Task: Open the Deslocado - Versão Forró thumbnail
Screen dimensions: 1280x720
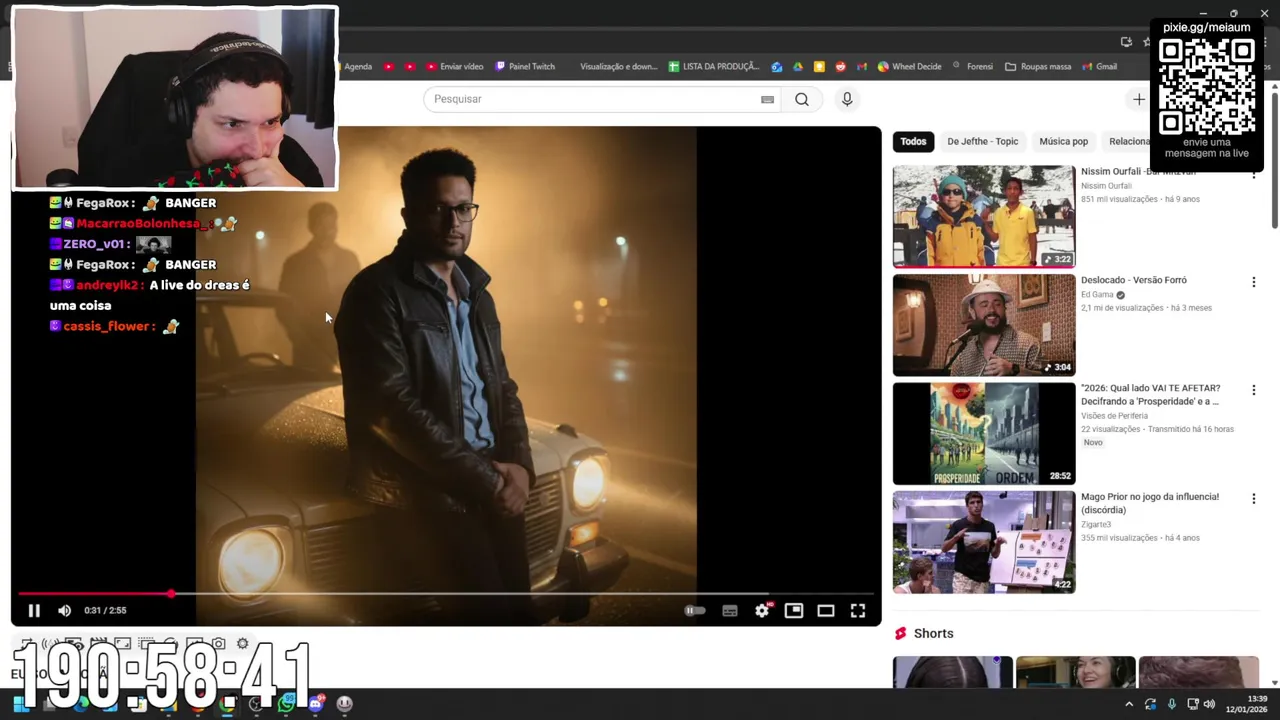Action: coord(984,325)
